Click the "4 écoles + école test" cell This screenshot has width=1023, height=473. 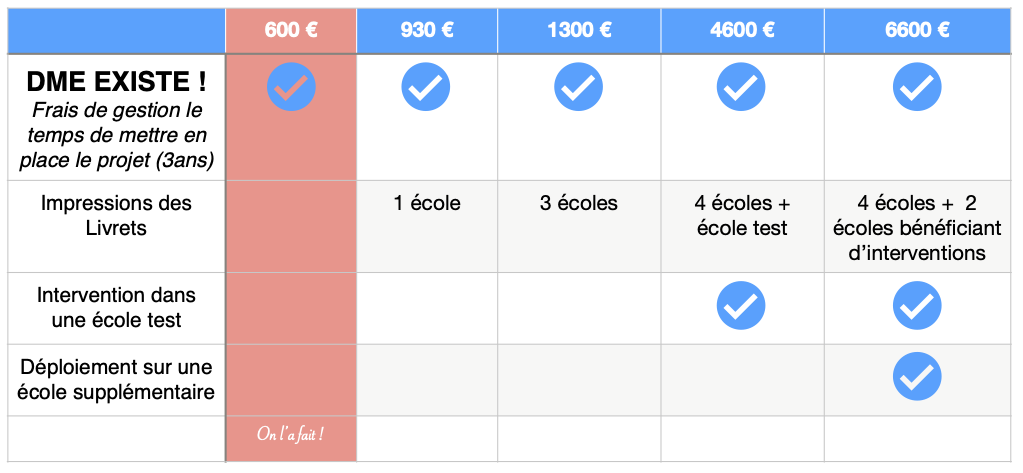742,226
